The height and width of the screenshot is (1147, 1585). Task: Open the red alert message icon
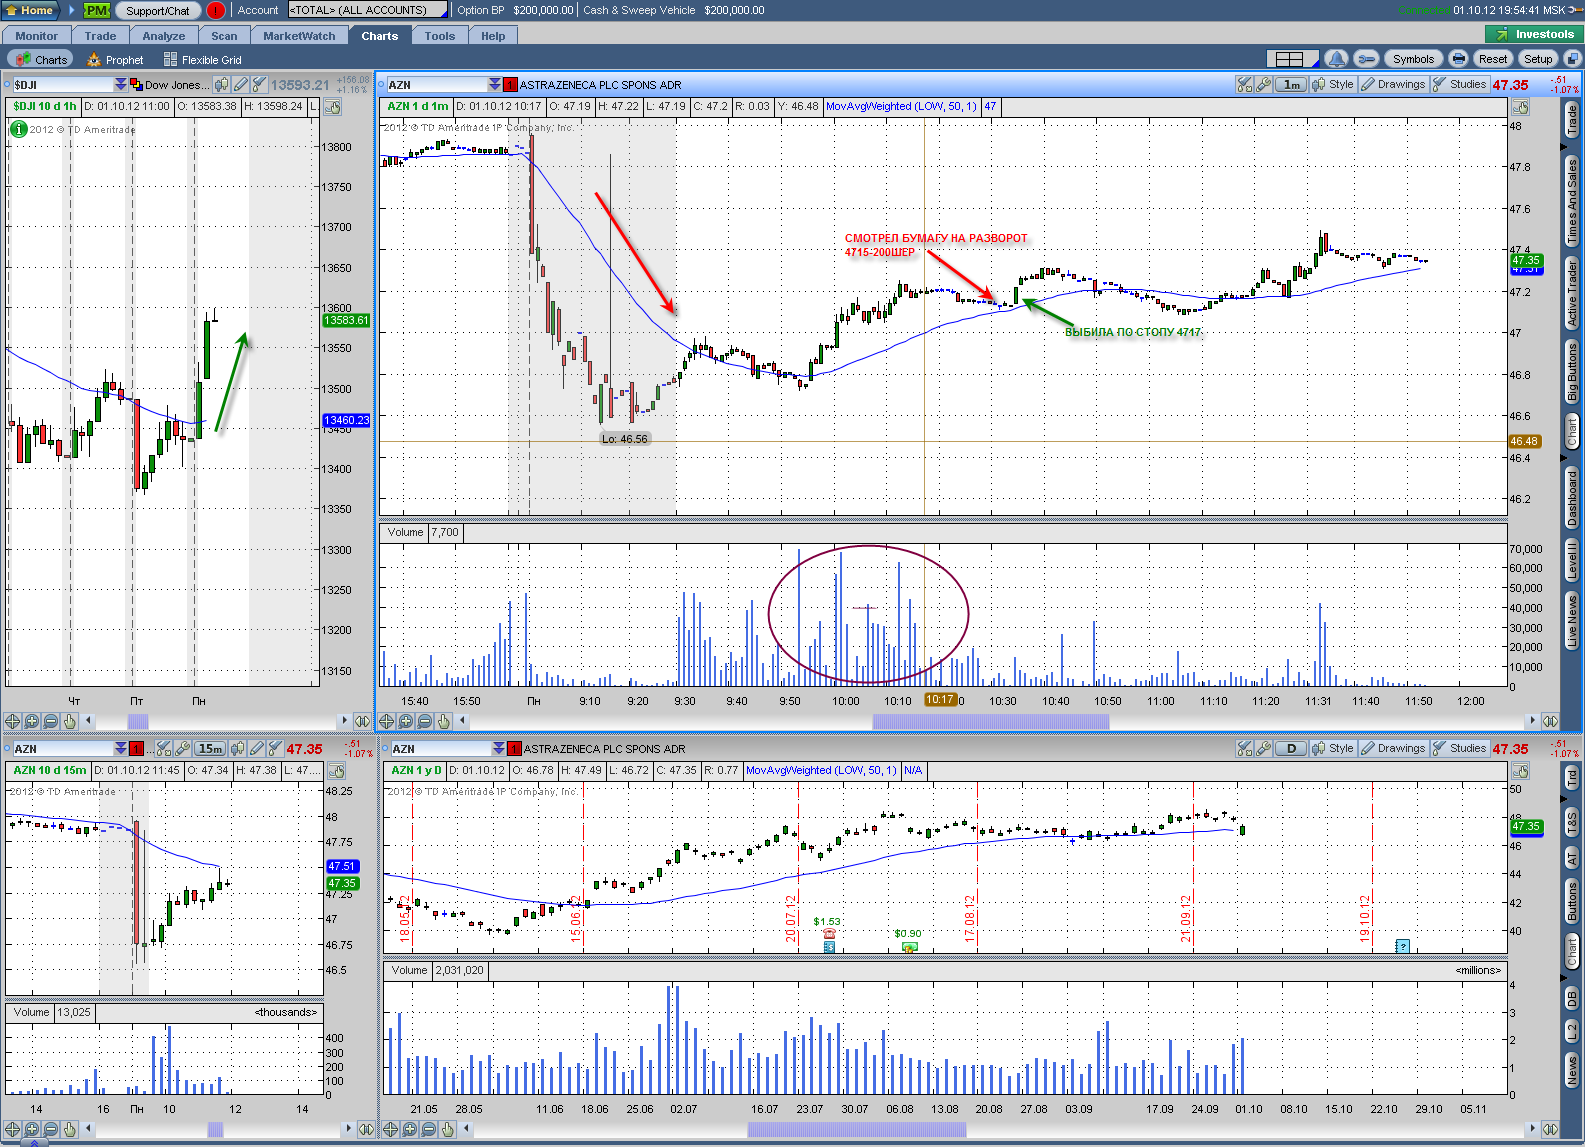point(215,10)
